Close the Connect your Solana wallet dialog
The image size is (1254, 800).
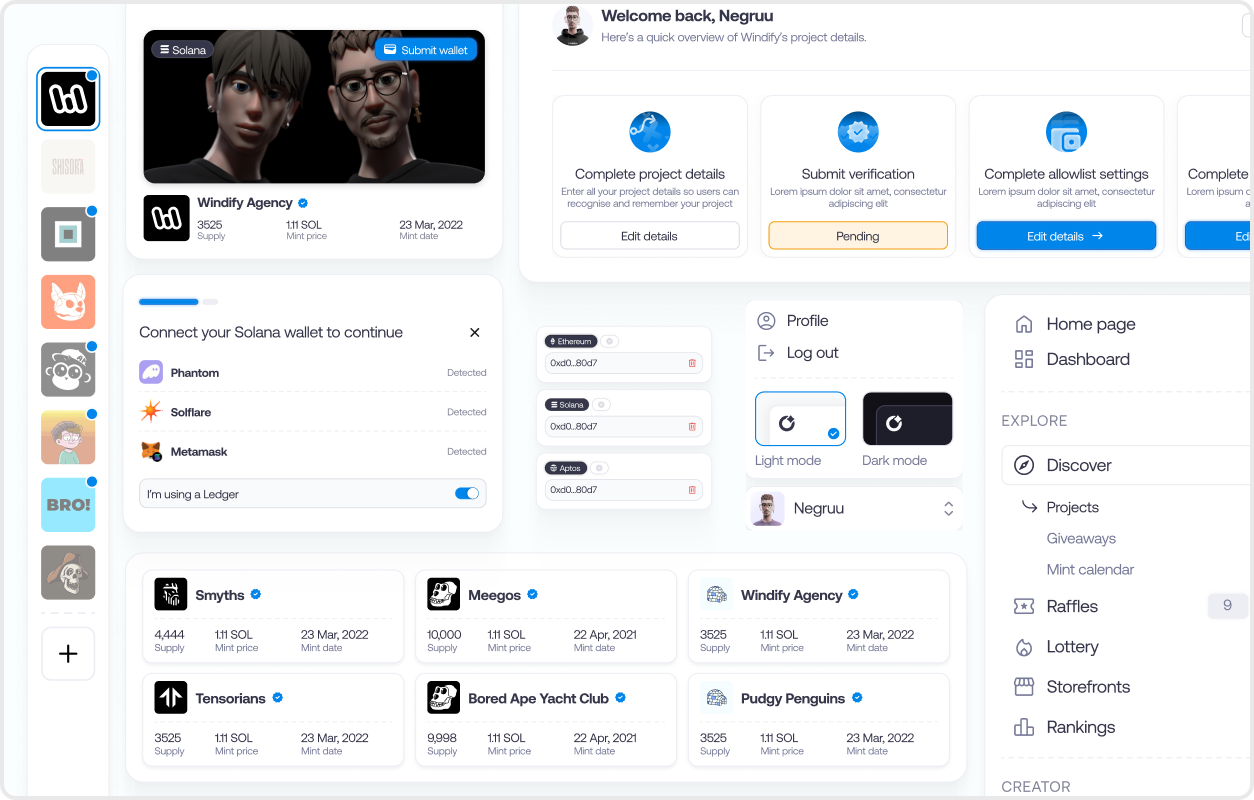[x=475, y=333]
